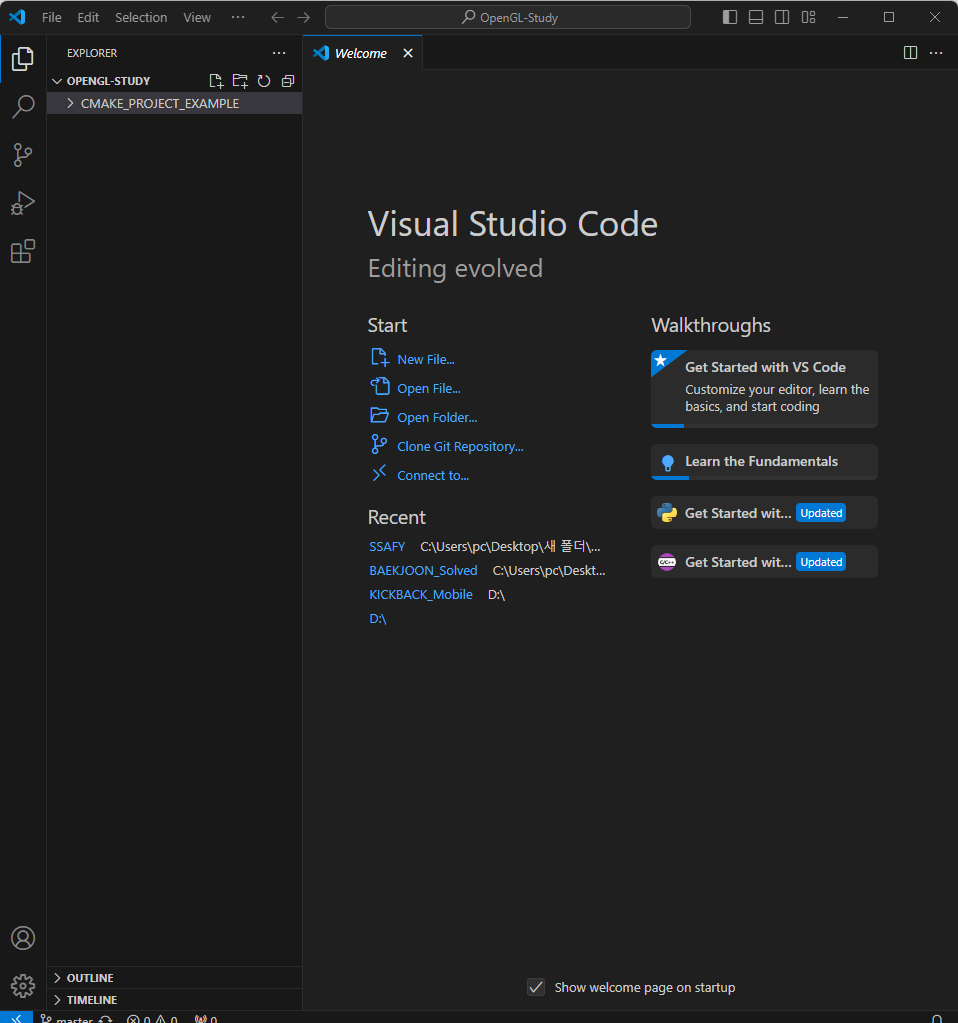The width and height of the screenshot is (958, 1023).
Task: Expand the TIMELINE section
Action: click(174, 1000)
